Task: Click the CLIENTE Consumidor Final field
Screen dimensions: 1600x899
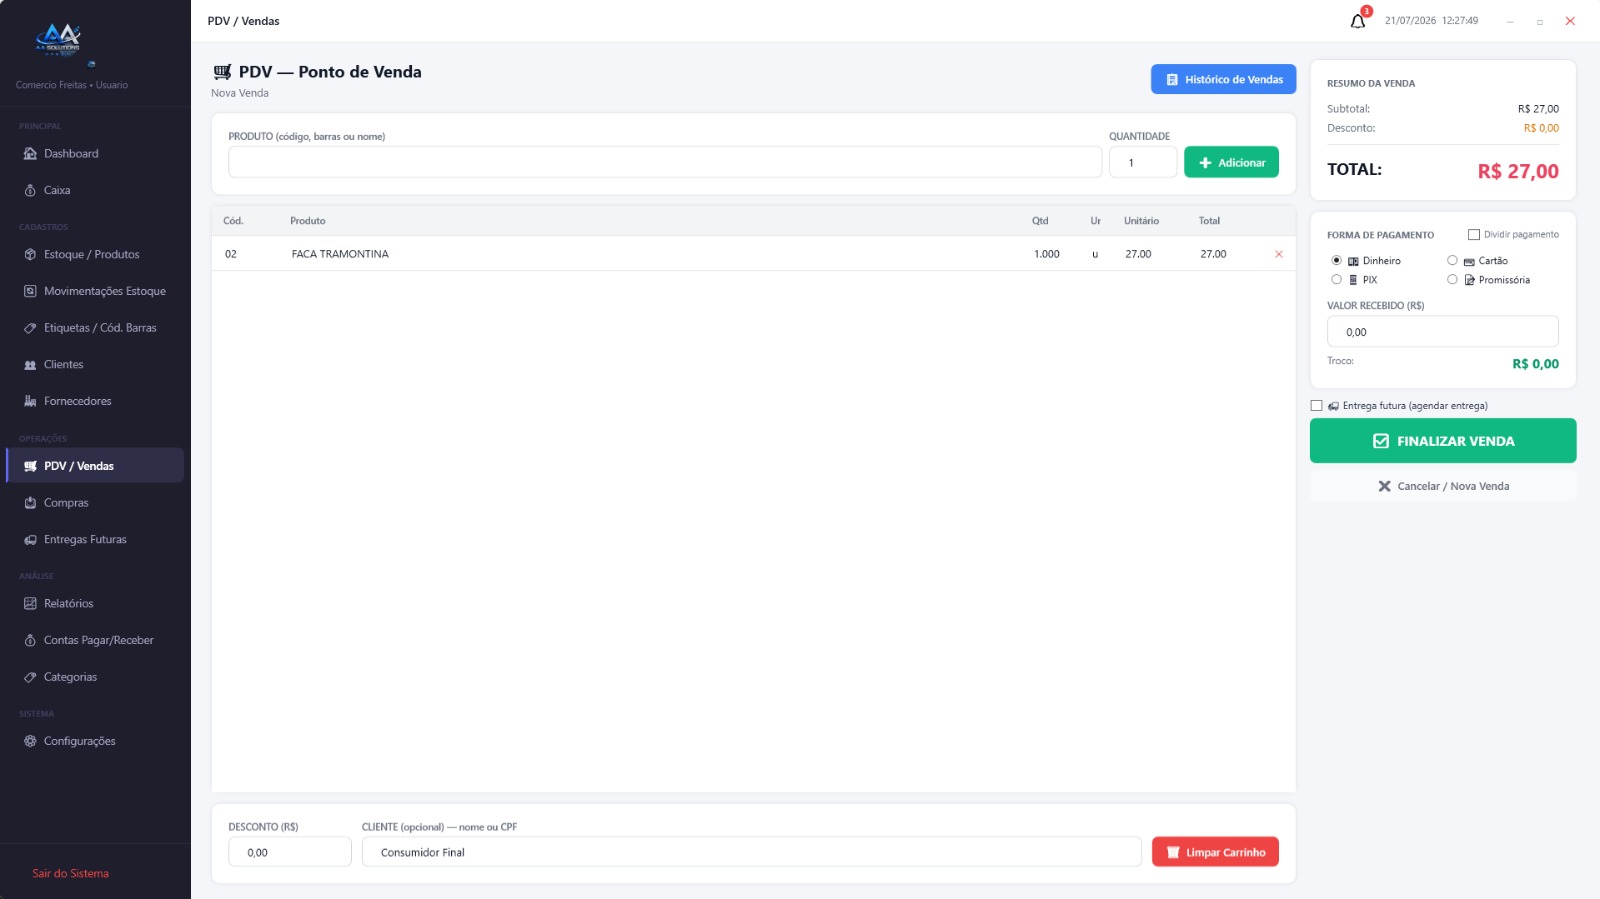Action: tap(751, 852)
